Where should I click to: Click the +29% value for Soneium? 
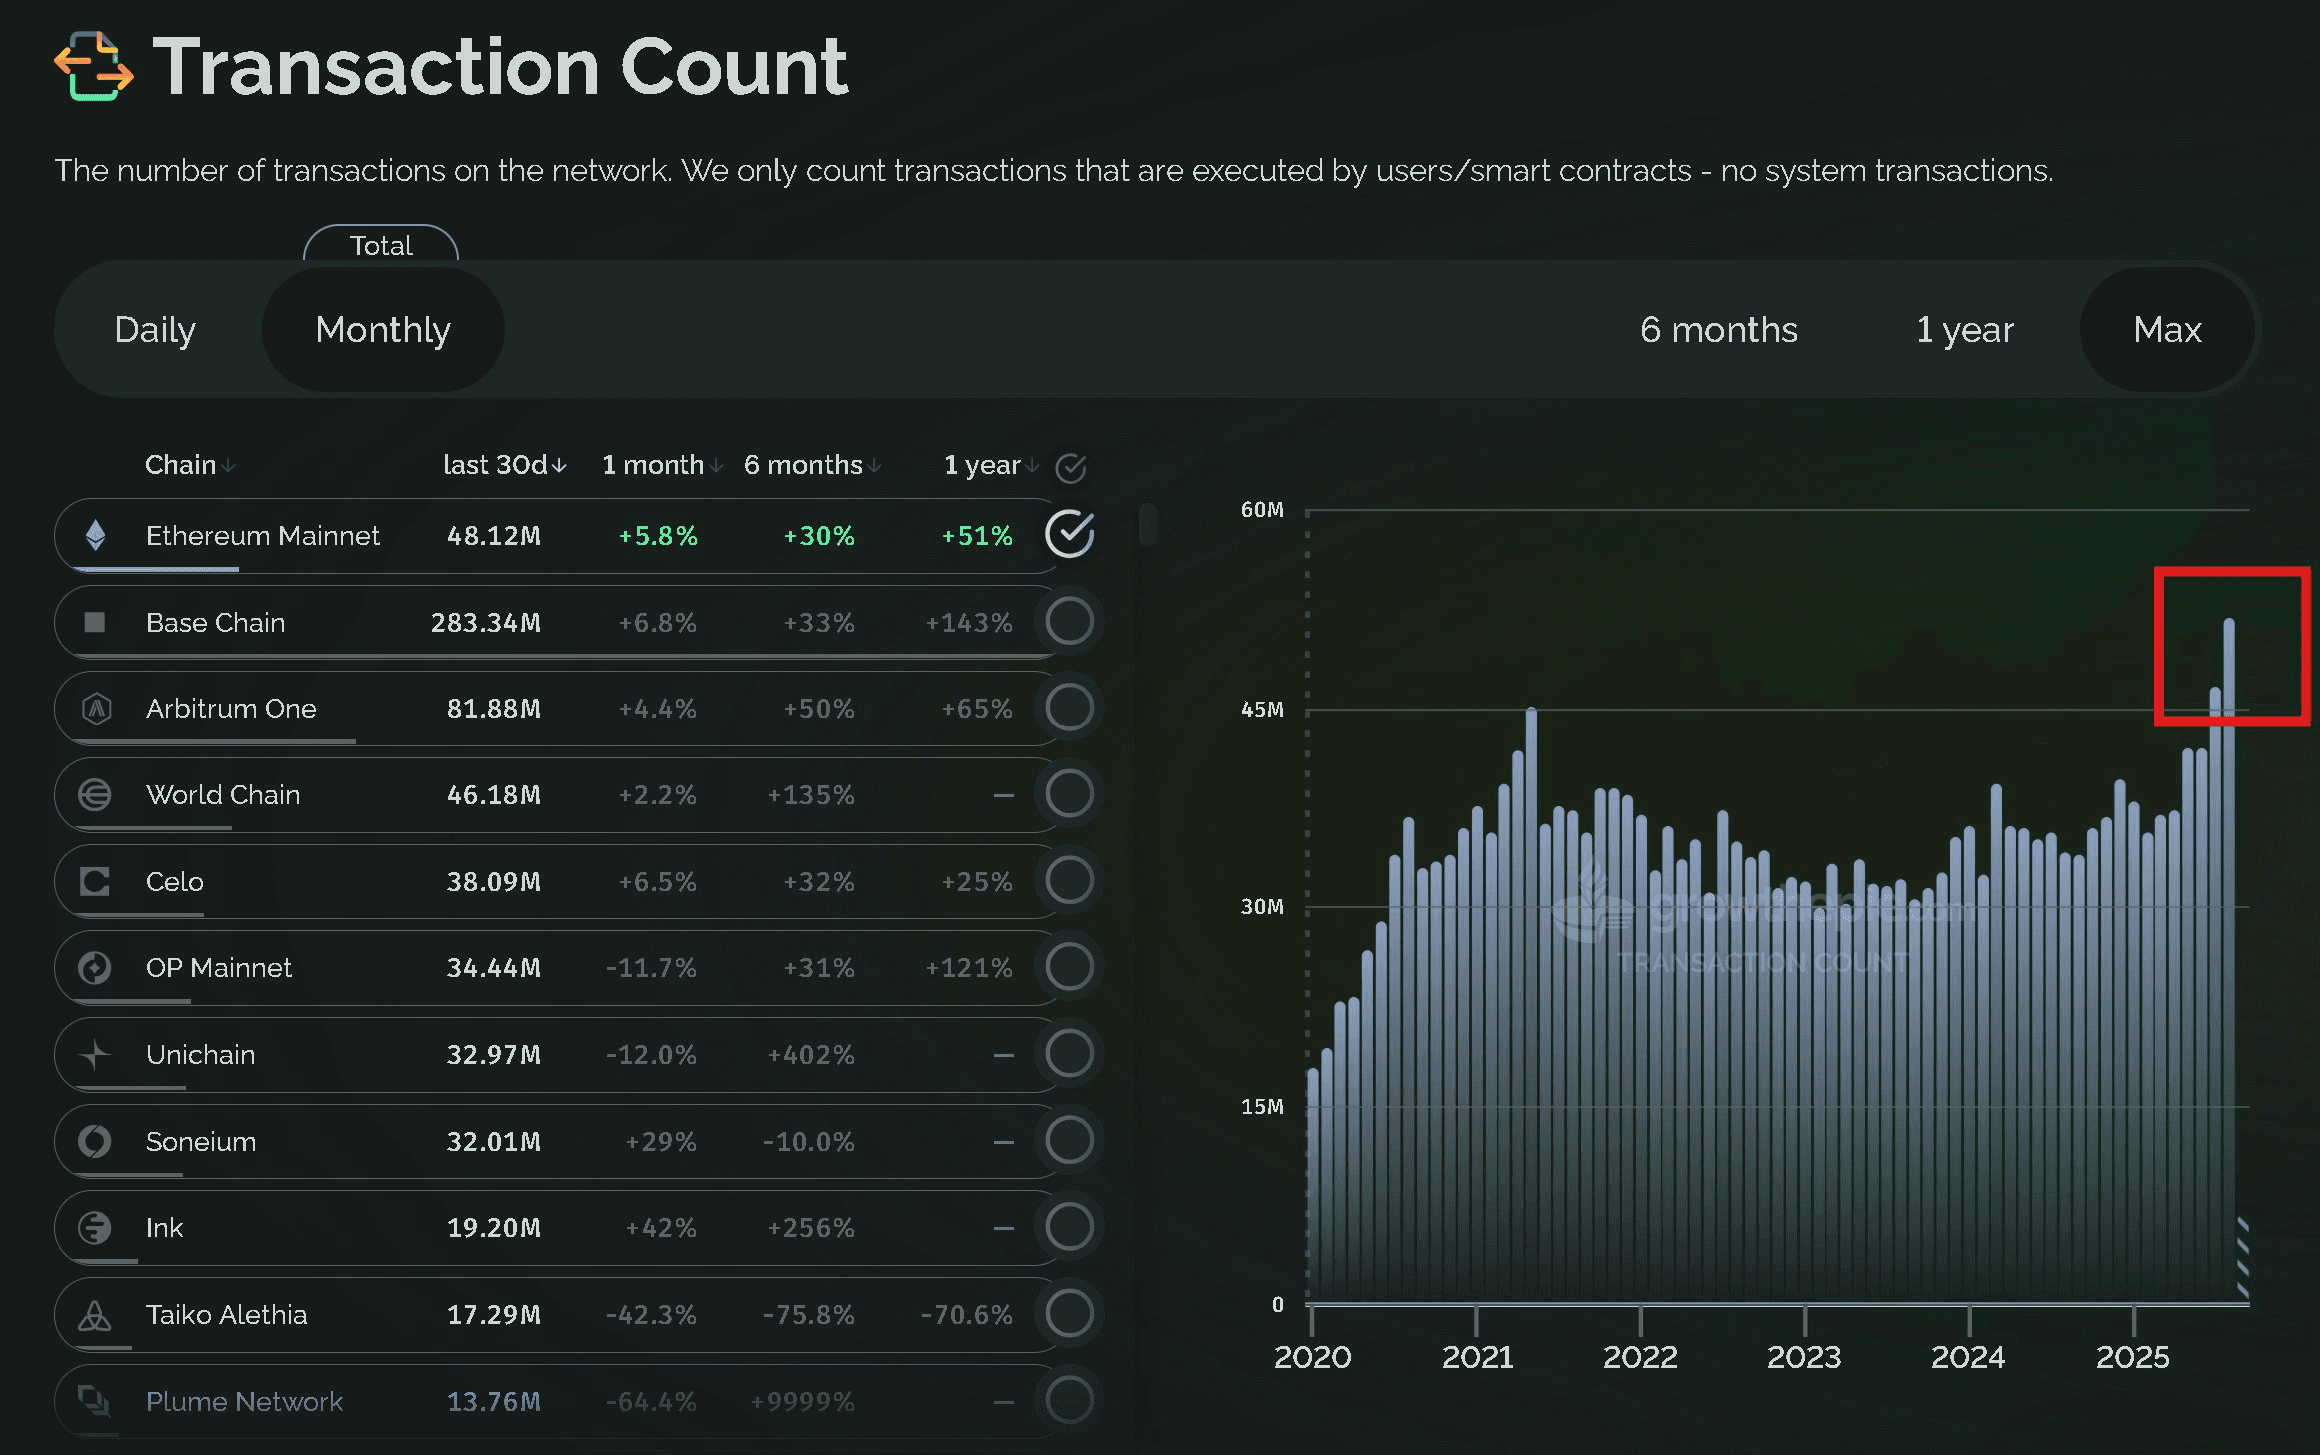[661, 1142]
